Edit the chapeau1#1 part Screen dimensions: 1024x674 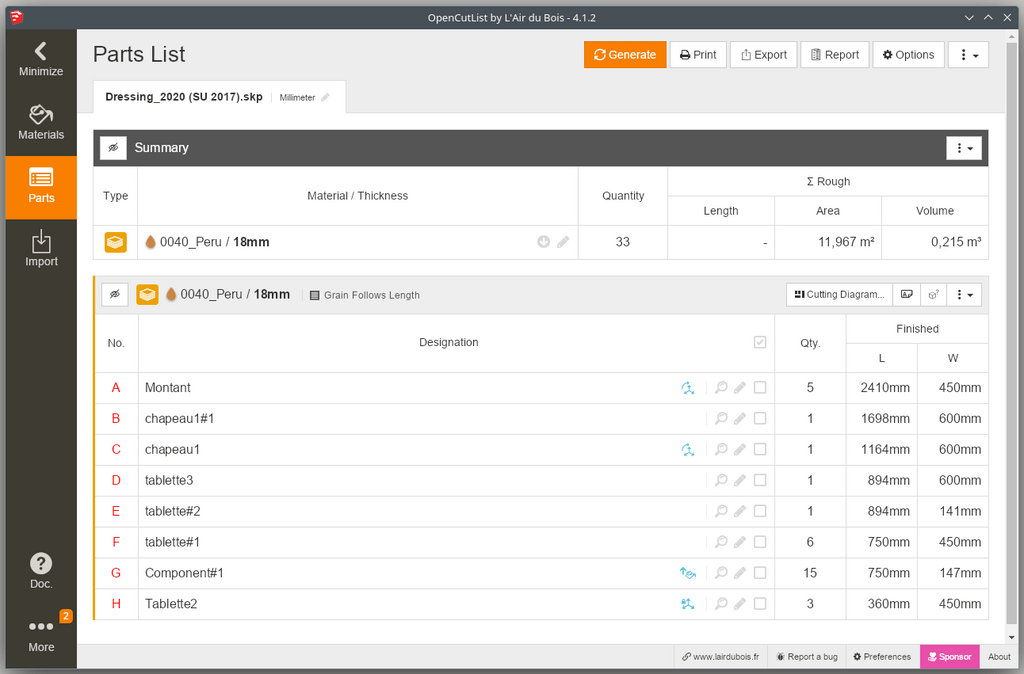point(740,419)
